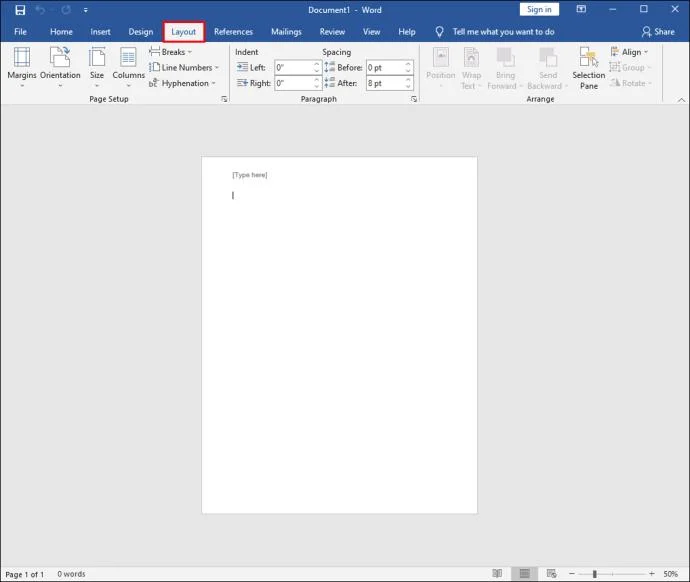
Task: Open the Group dropdown
Action: point(629,67)
